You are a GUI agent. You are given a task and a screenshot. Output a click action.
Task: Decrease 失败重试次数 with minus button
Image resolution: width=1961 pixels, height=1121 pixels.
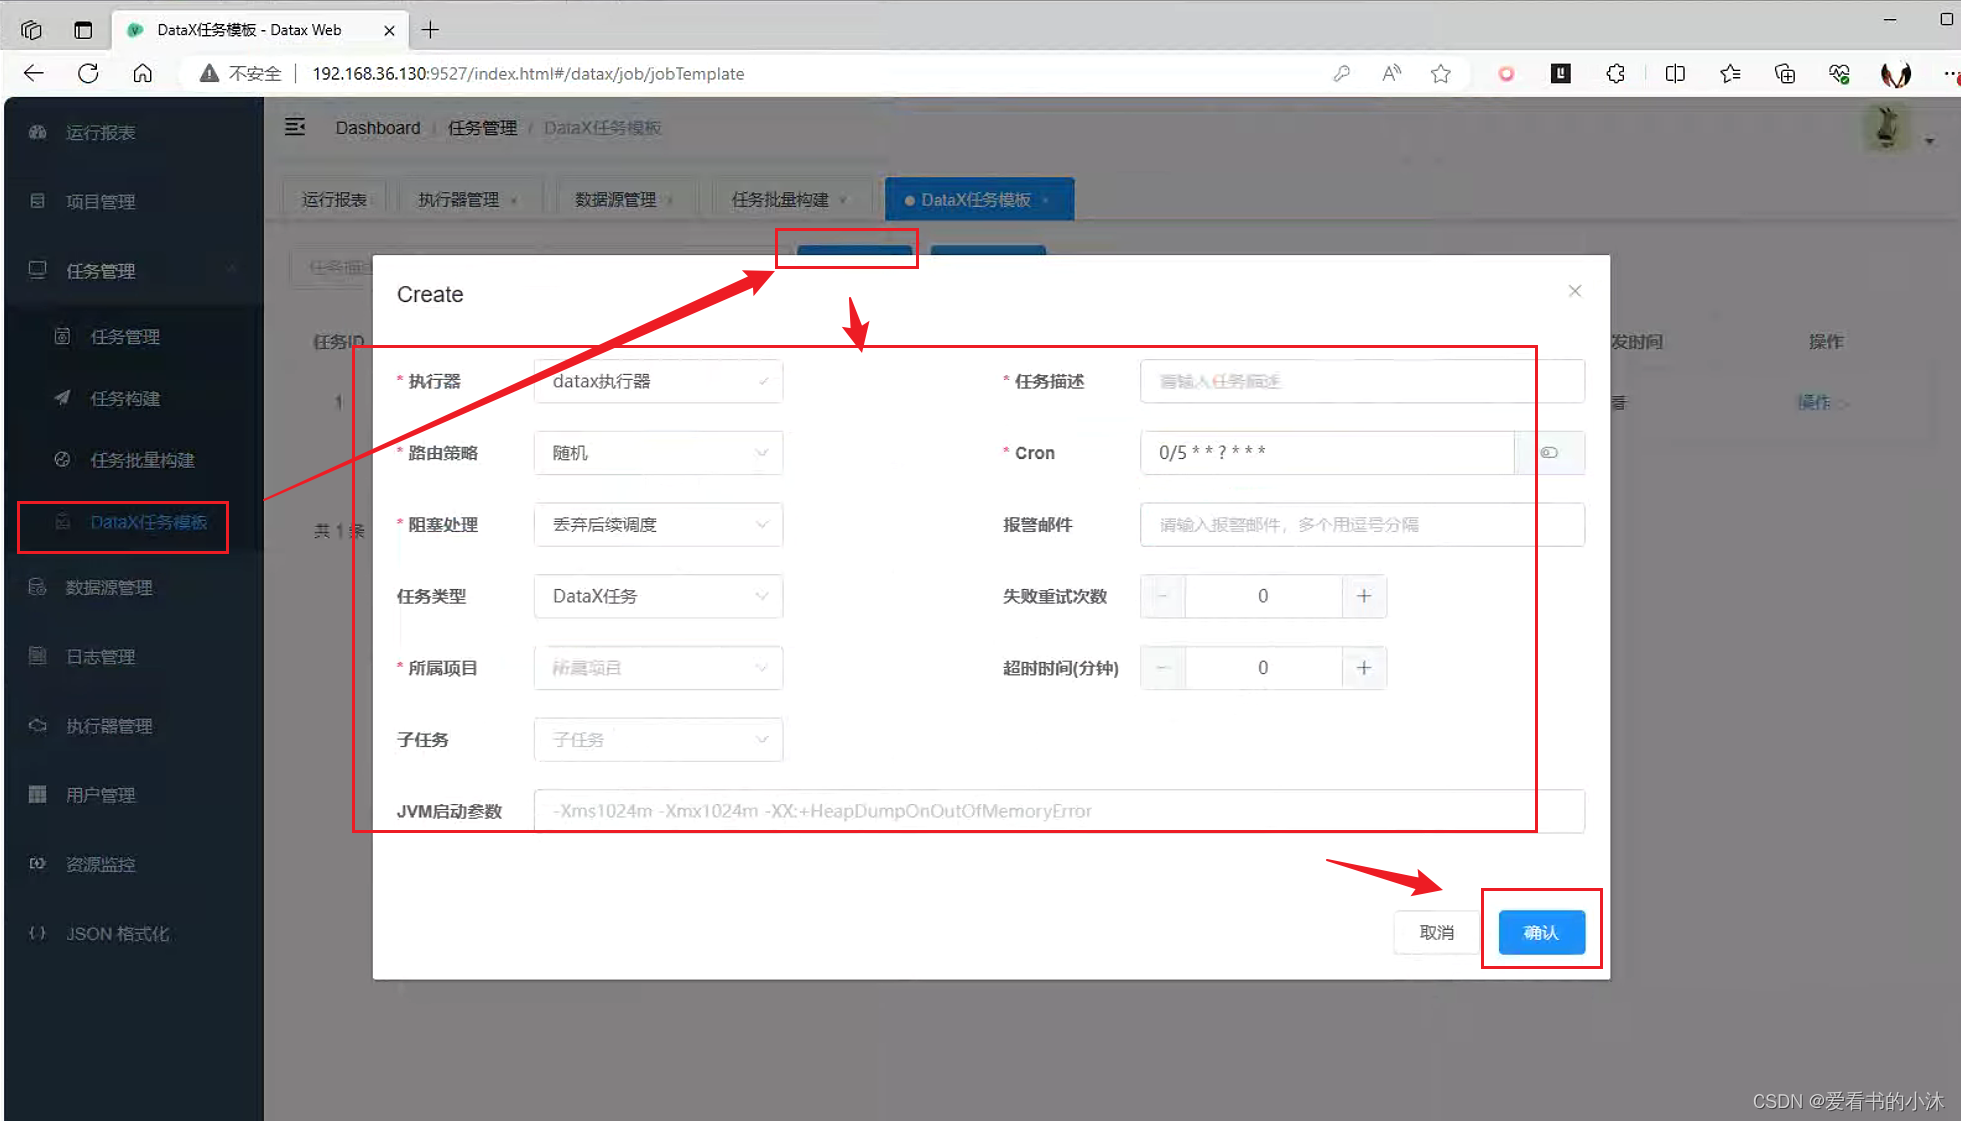1163,596
